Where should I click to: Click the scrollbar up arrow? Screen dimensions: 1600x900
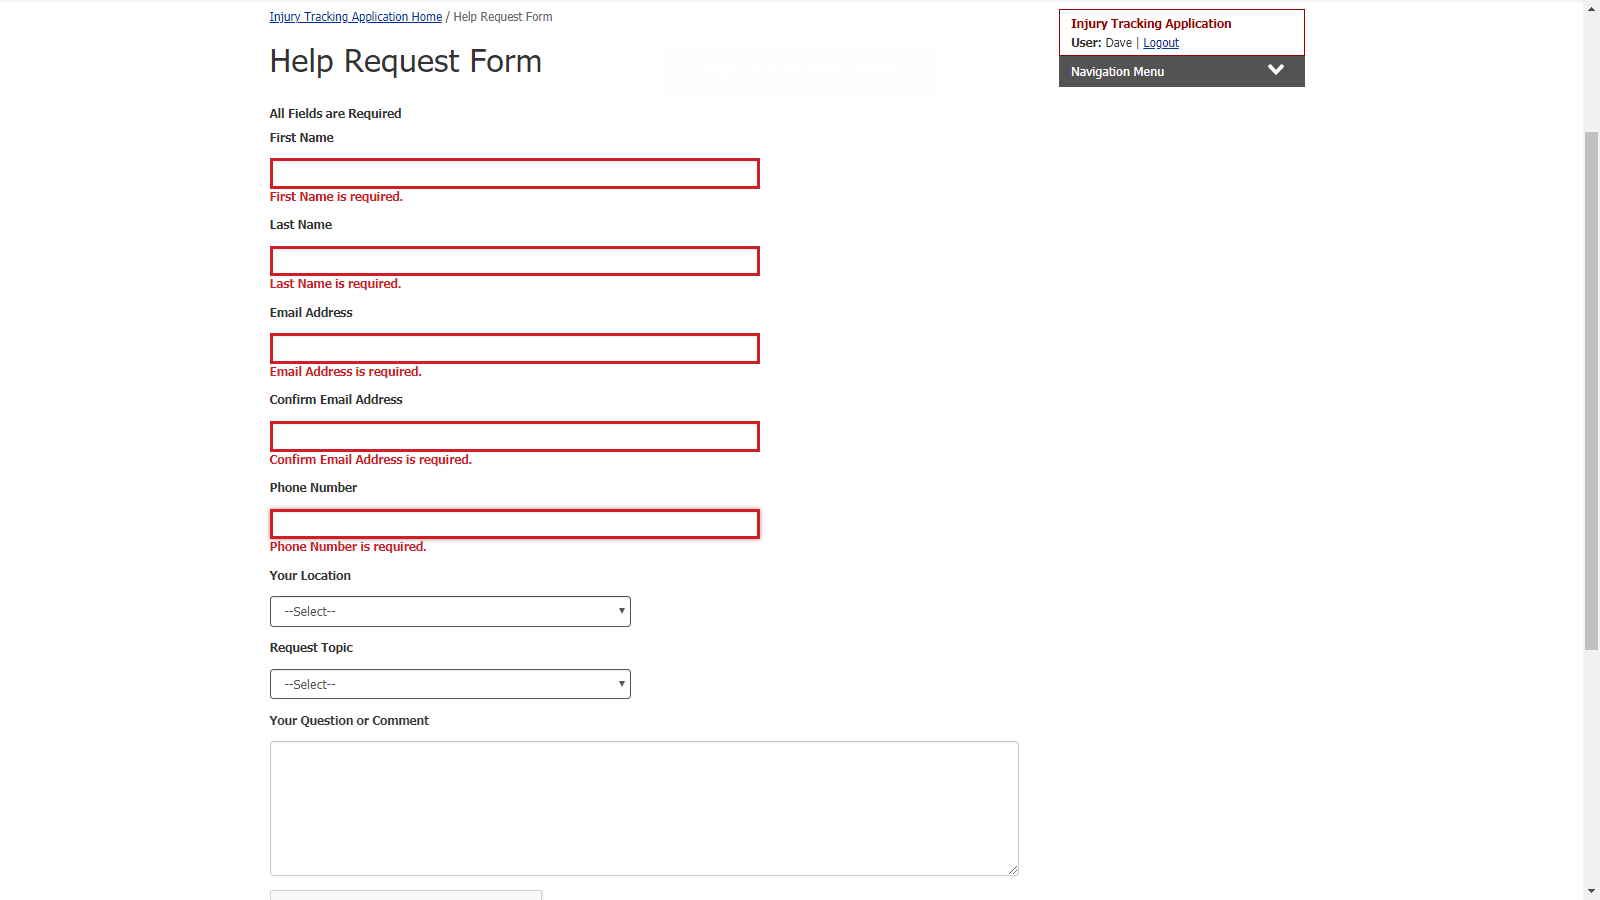(x=1591, y=9)
